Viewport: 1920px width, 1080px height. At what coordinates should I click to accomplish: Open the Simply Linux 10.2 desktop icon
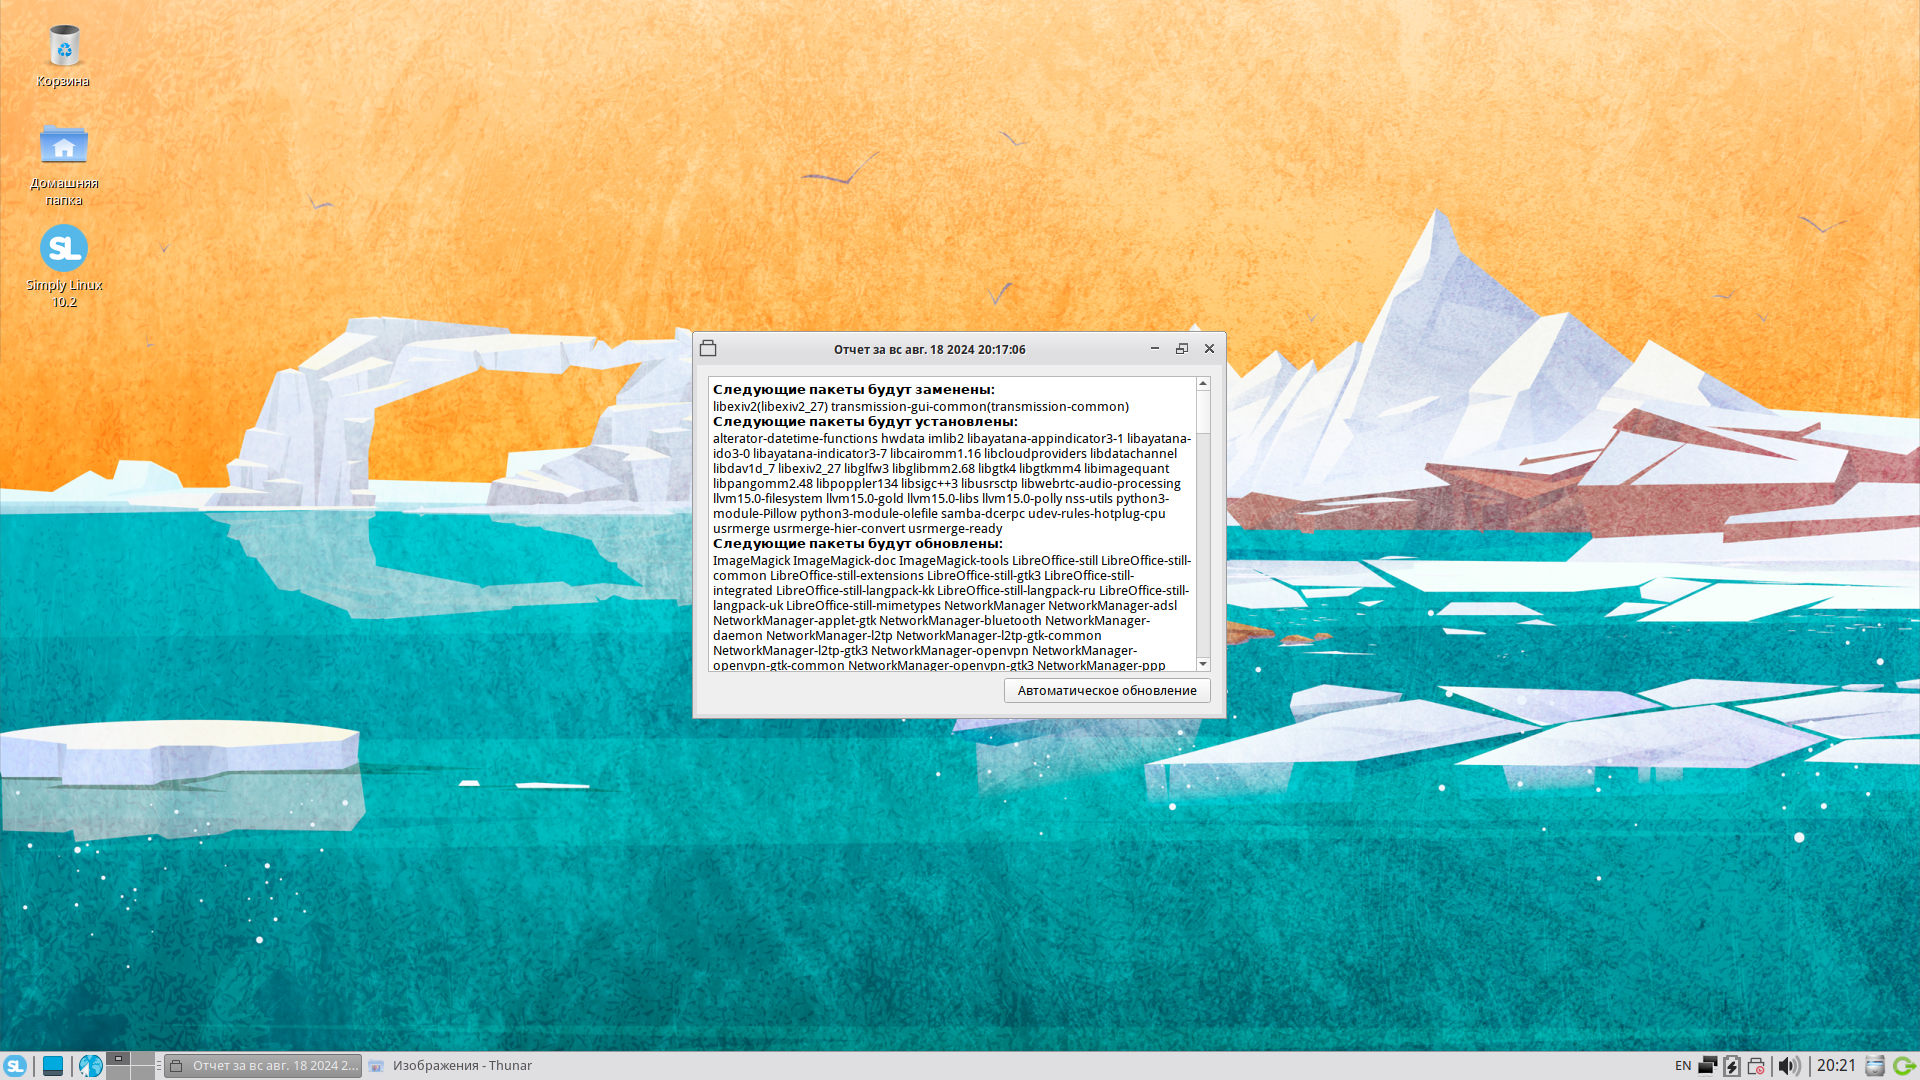pyautogui.click(x=63, y=248)
